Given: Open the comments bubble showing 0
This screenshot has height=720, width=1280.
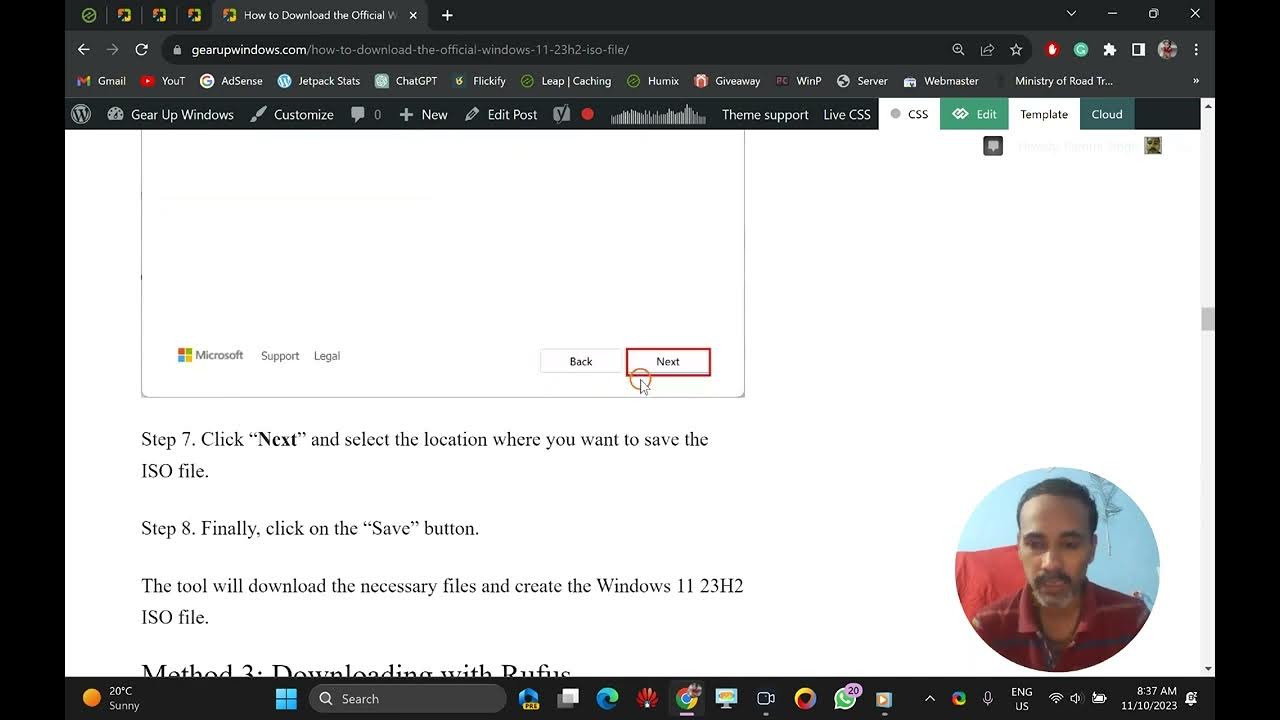Looking at the screenshot, I should 366,114.
